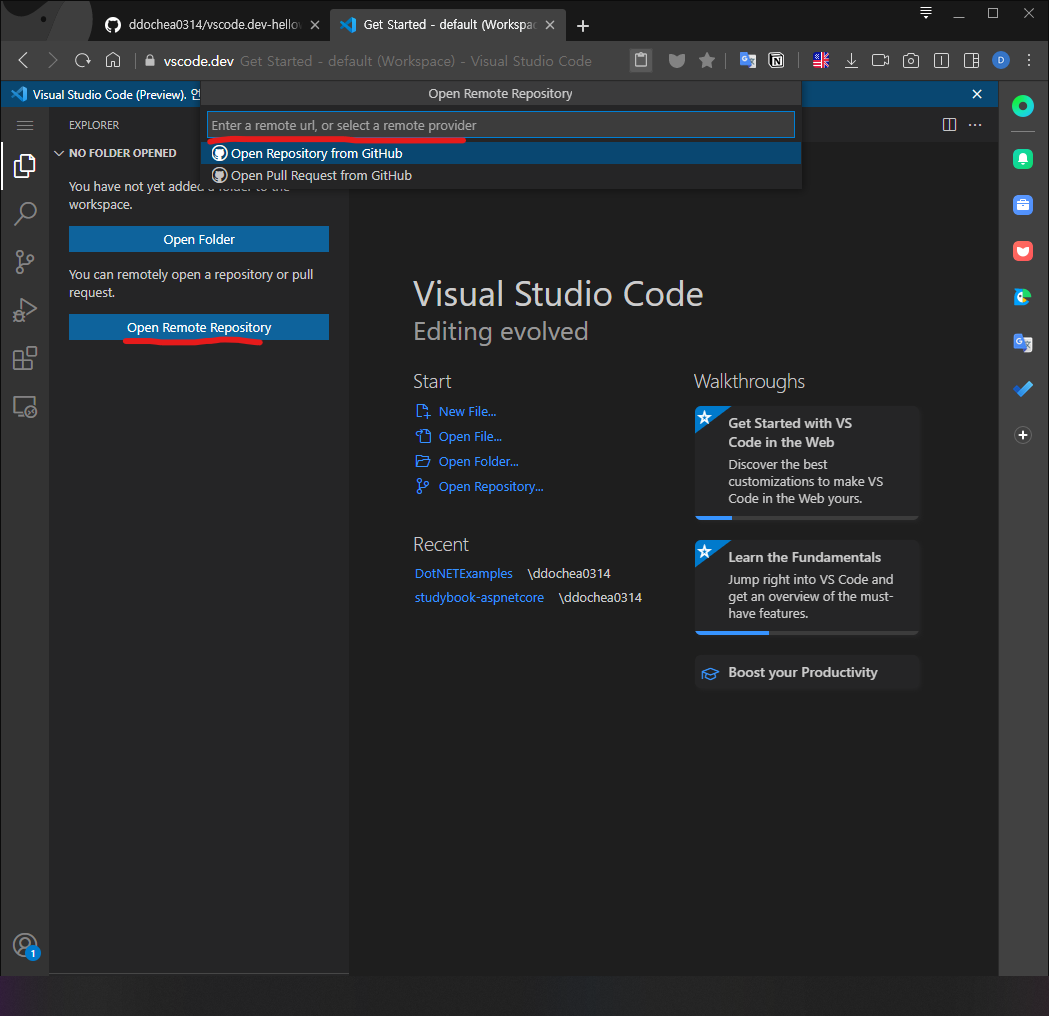Click the Pocket shield icon in address bar

pyautogui.click(x=677, y=61)
